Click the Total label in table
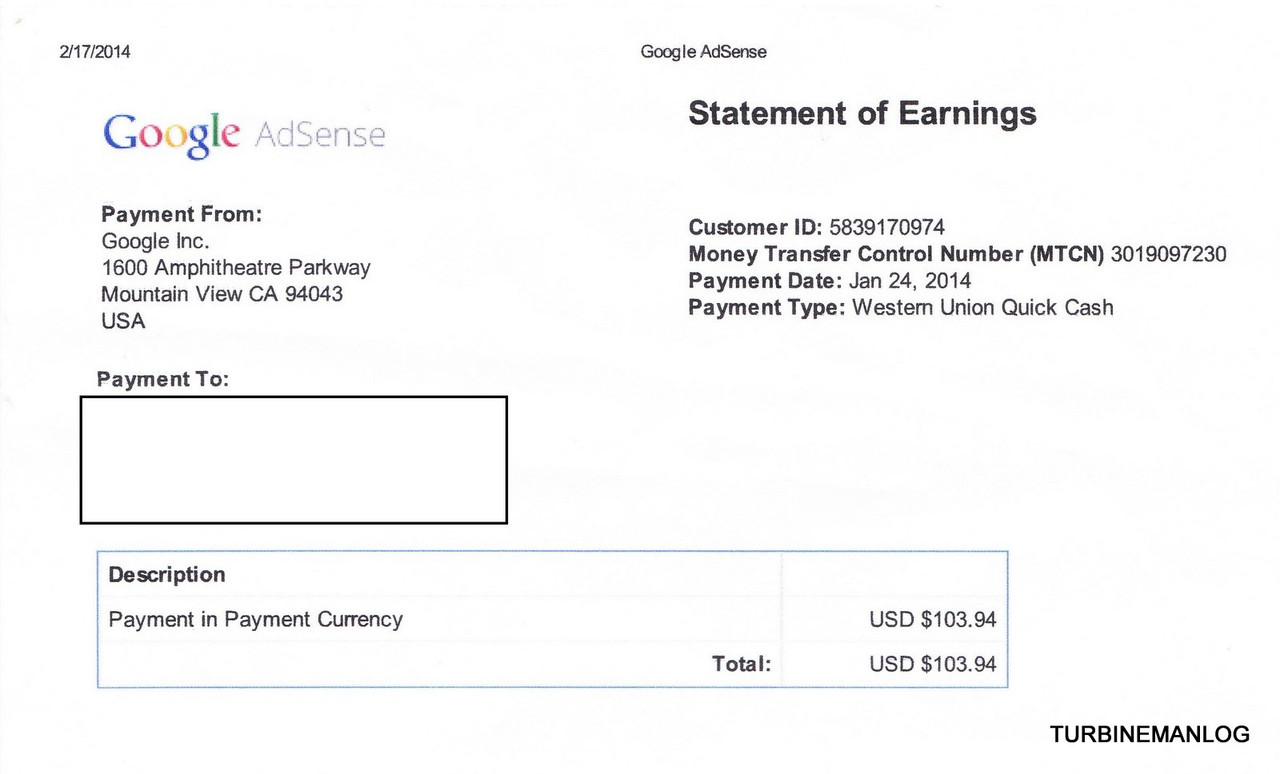Viewport: 1280px width, 774px height. point(741,664)
